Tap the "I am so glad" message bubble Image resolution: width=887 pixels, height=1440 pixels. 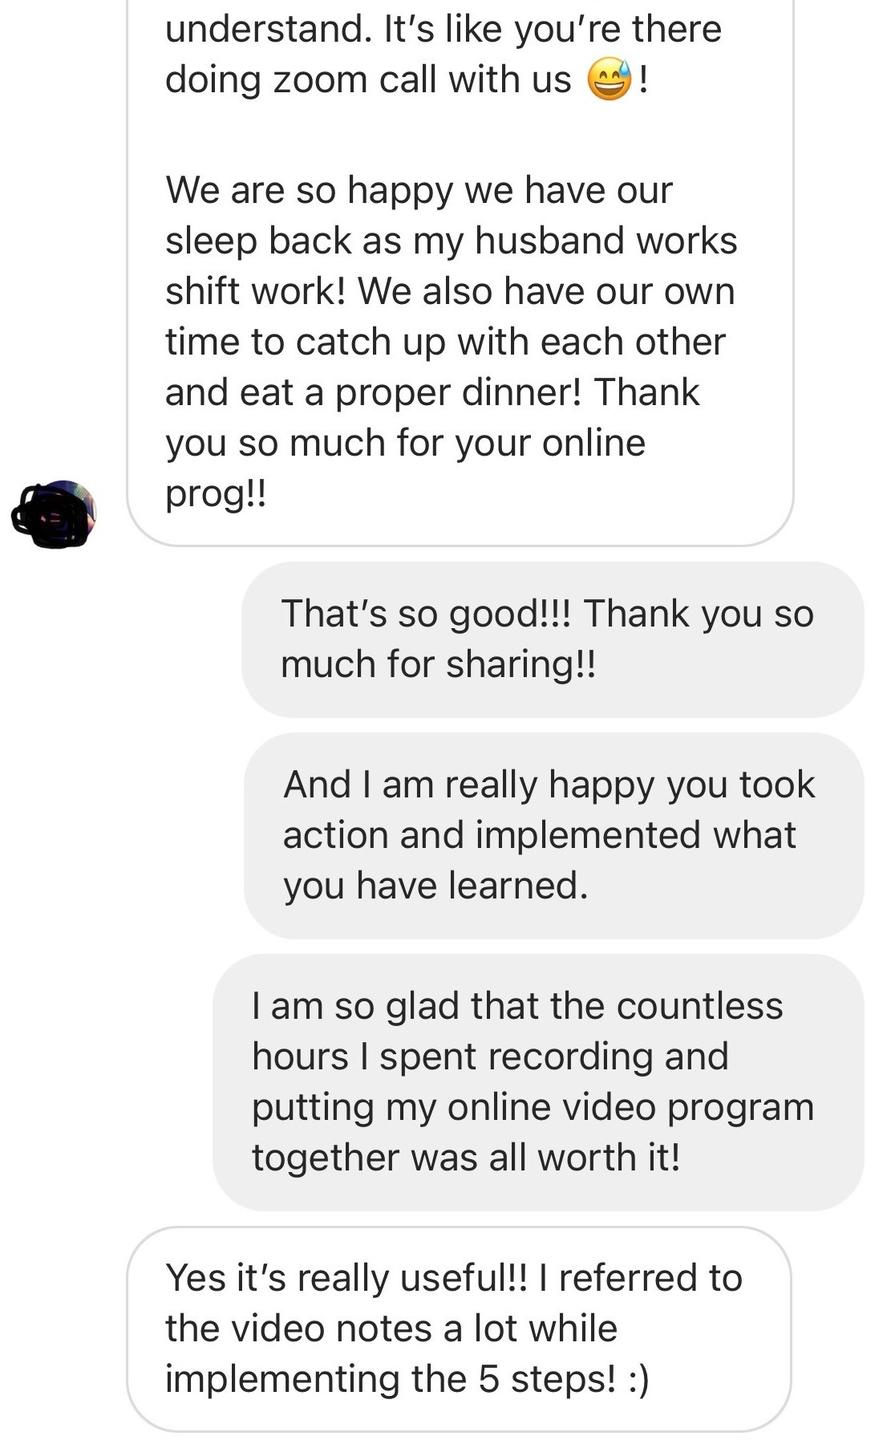538,1082
